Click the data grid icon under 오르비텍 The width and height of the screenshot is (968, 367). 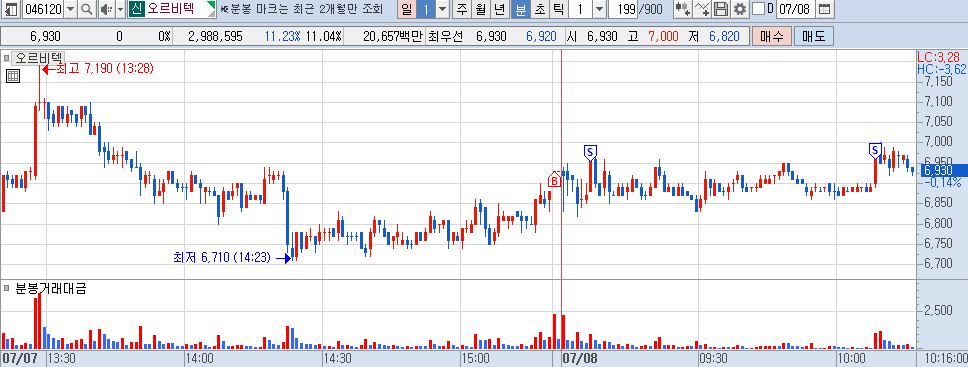13,76
